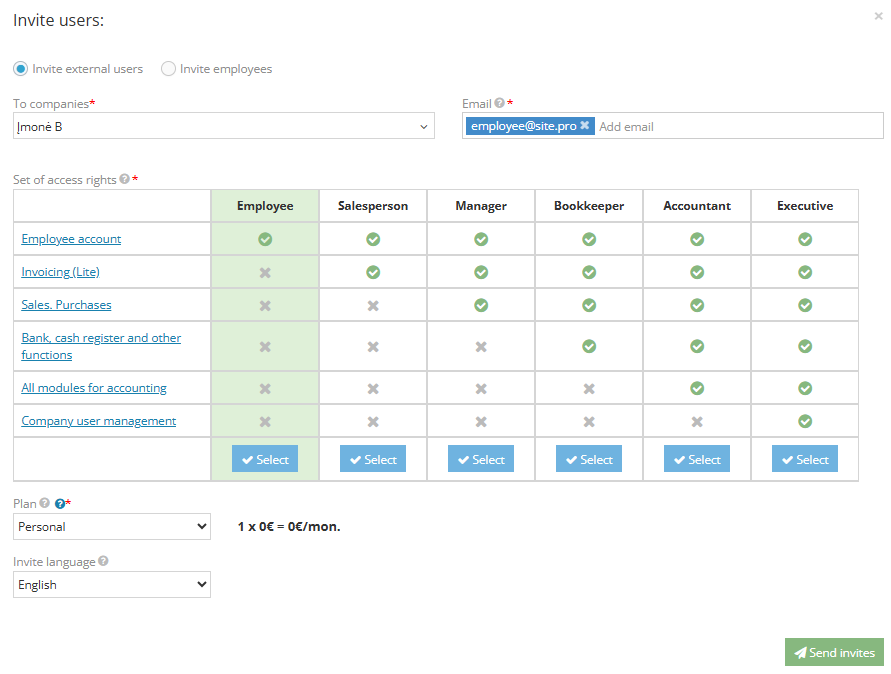Screen dimensions: 891x674
Task: Click gray help icon next to Plan
Action: tap(45, 504)
